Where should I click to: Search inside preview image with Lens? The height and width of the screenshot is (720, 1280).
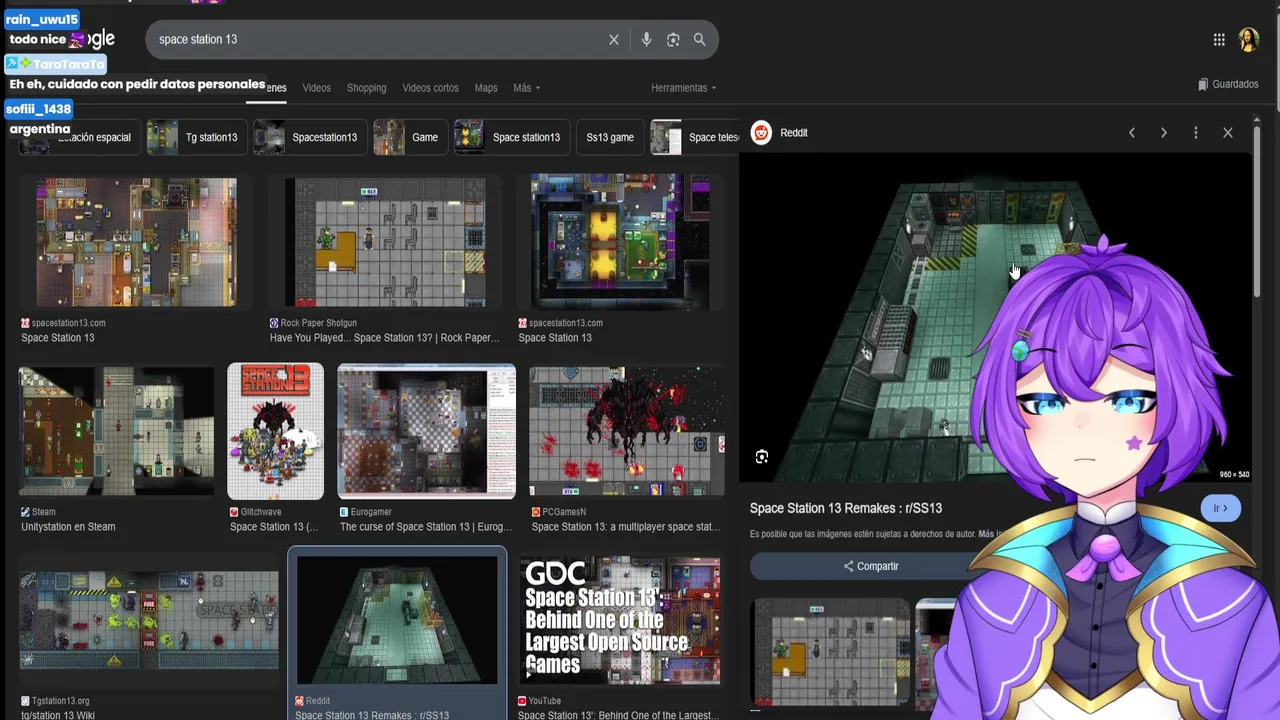coord(762,457)
